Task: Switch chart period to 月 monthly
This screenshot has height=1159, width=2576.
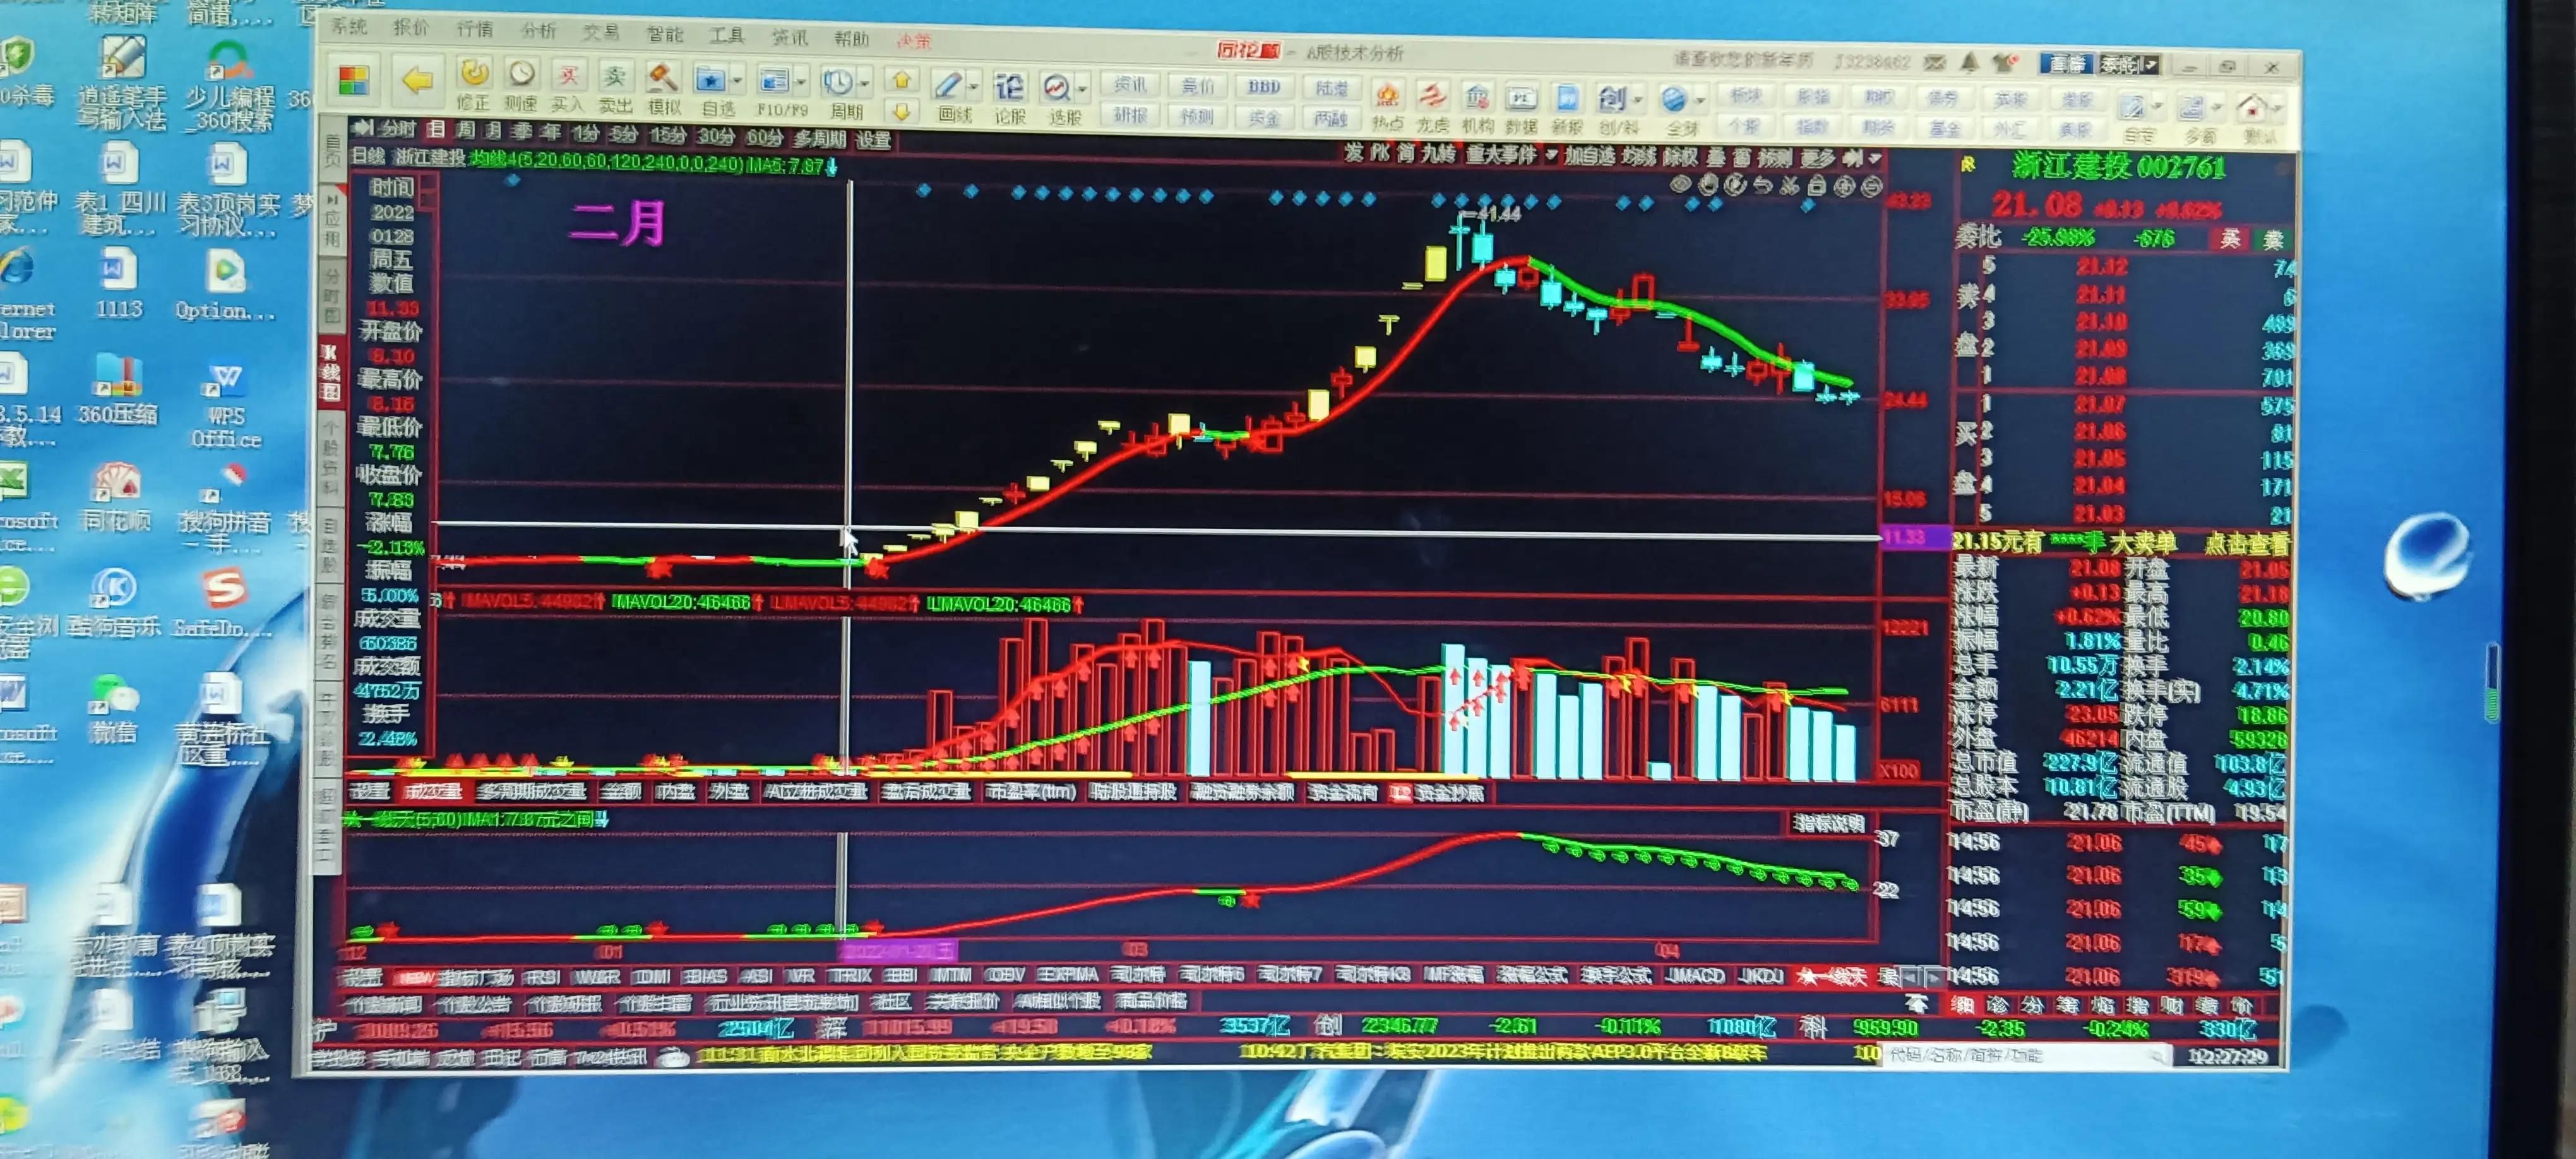Action: (x=493, y=131)
